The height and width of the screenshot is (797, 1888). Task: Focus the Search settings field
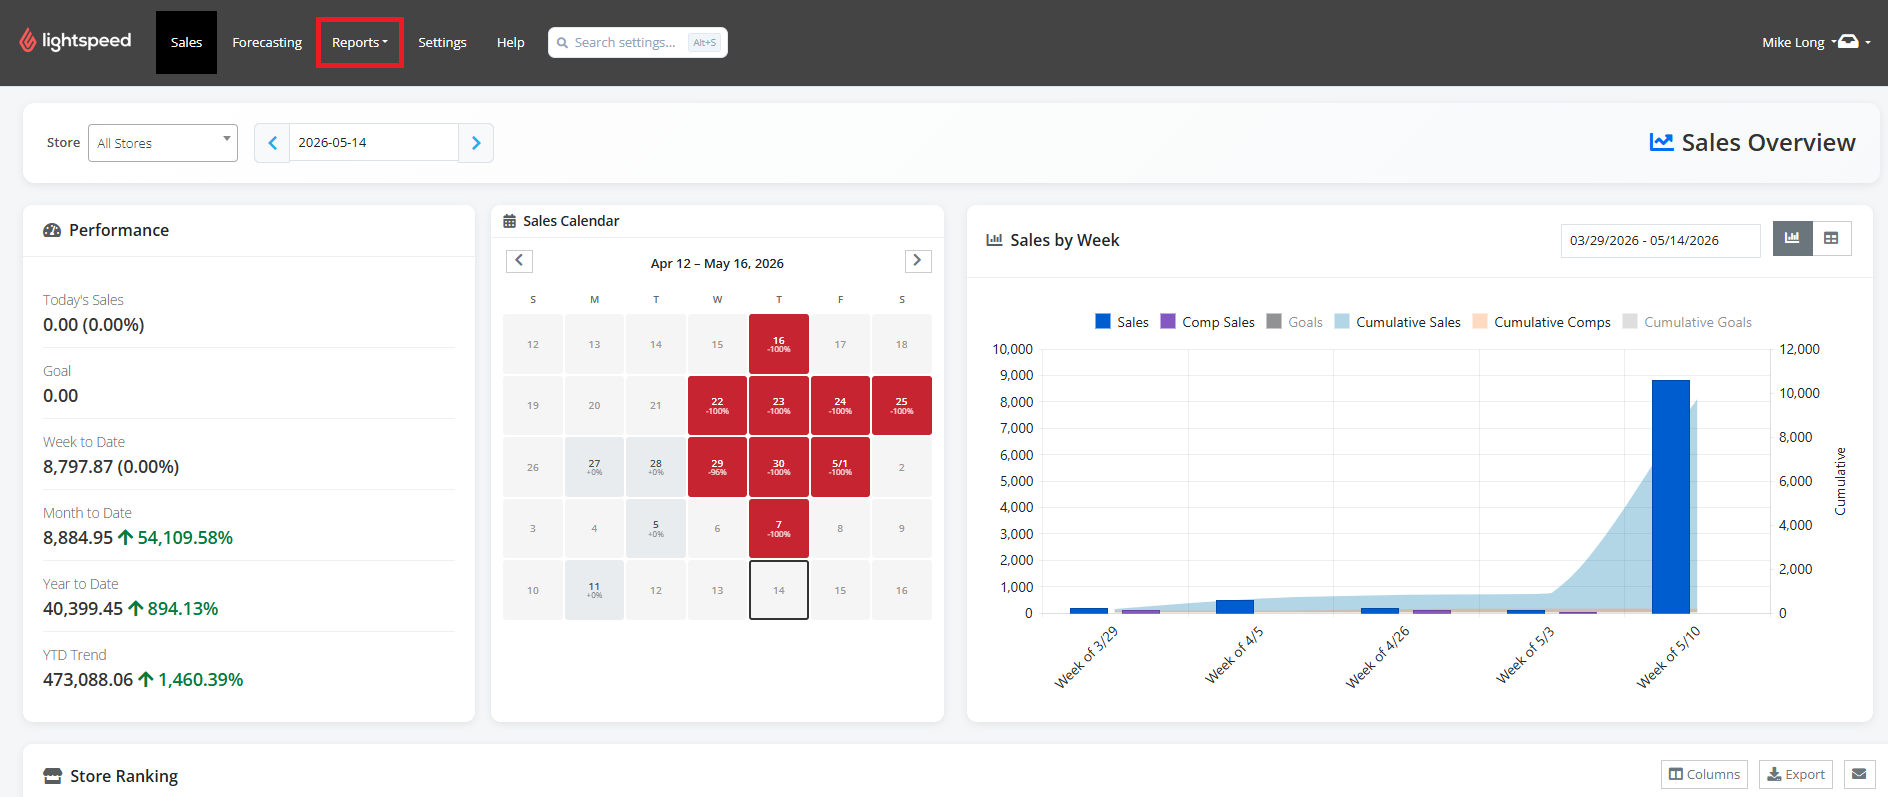click(x=638, y=42)
